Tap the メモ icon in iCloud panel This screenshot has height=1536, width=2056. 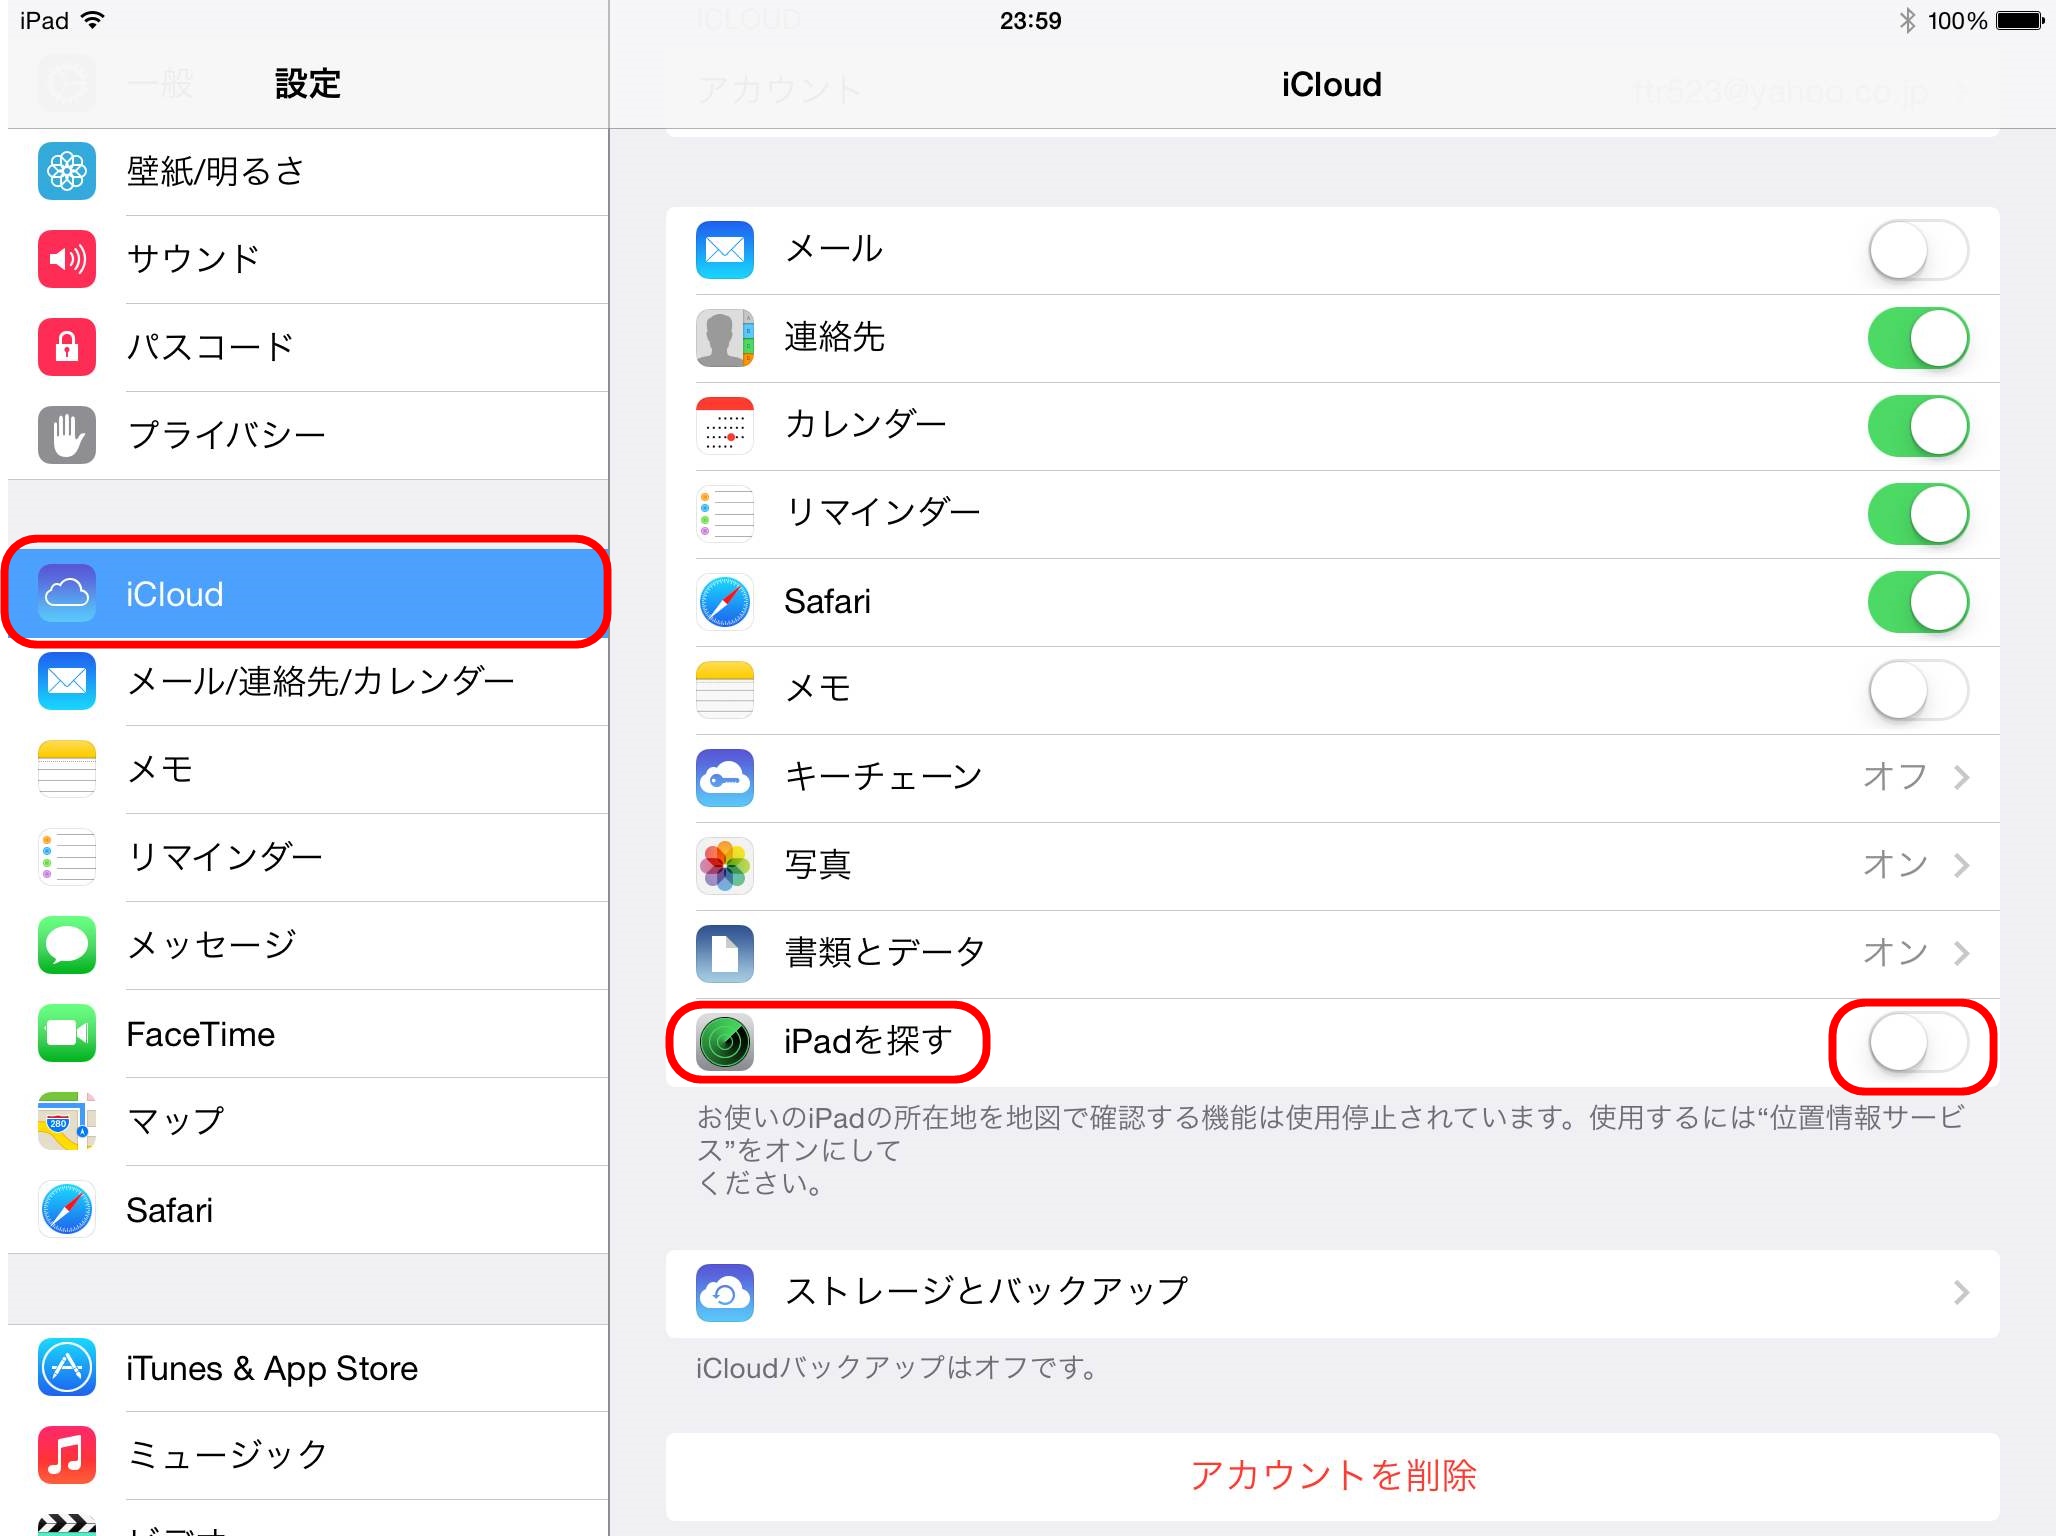tap(725, 690)
